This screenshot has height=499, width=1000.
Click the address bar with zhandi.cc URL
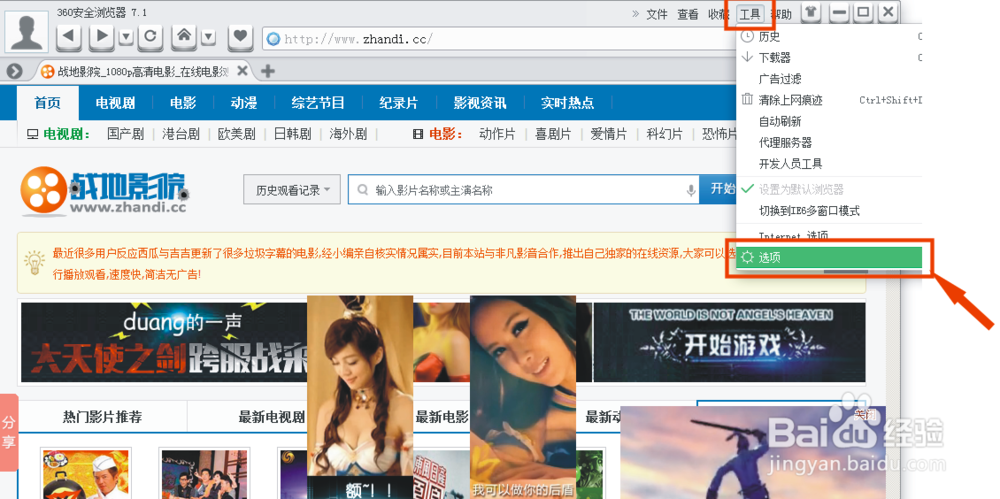pos(501,39)
